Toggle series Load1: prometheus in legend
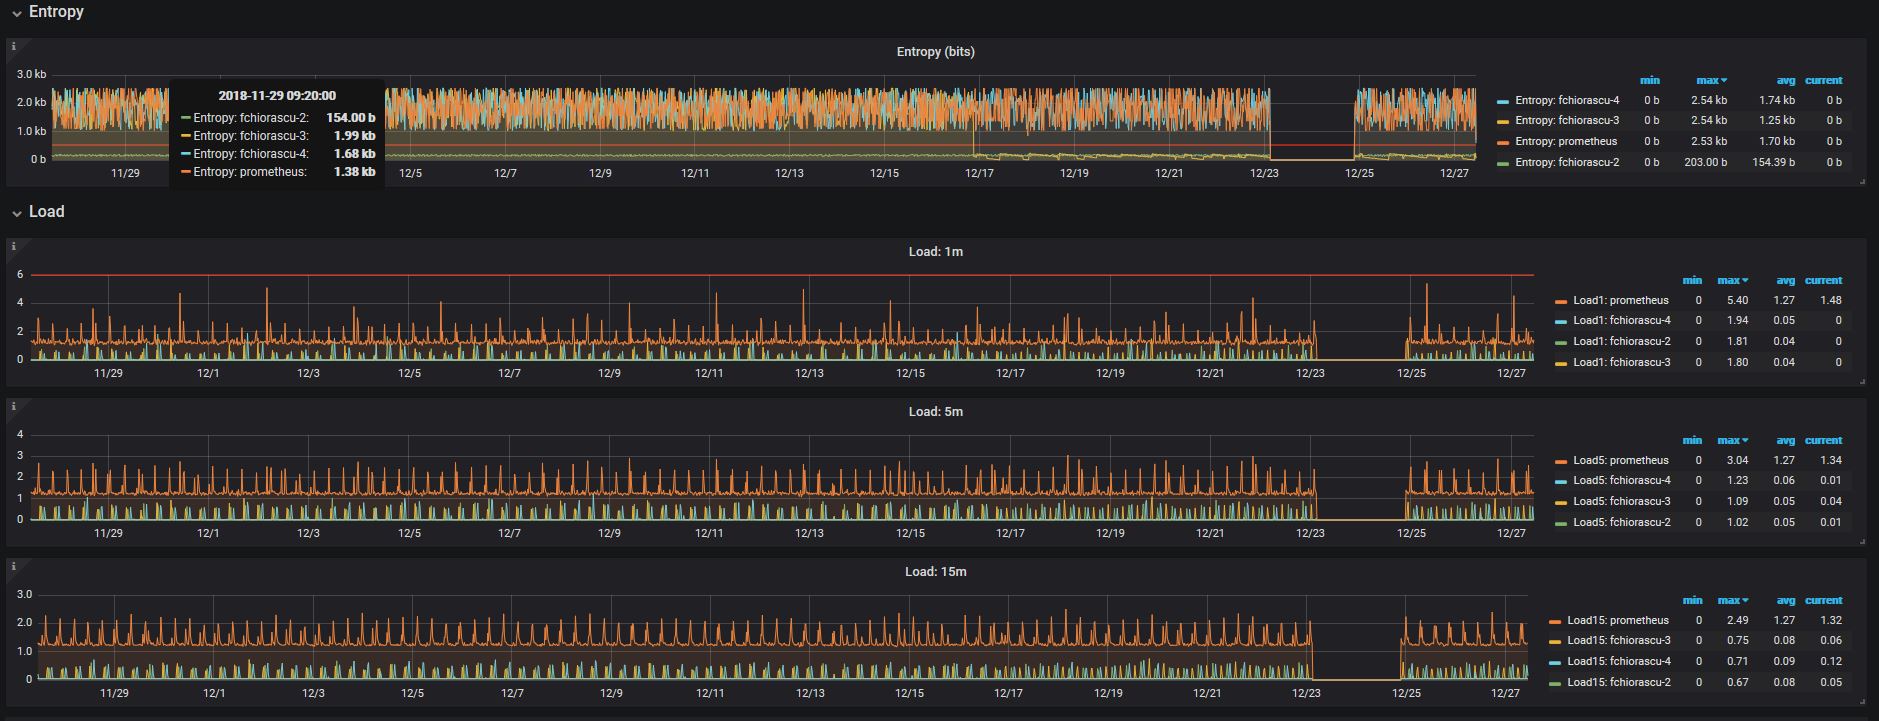1879x721 pixels. [1620, 300]
